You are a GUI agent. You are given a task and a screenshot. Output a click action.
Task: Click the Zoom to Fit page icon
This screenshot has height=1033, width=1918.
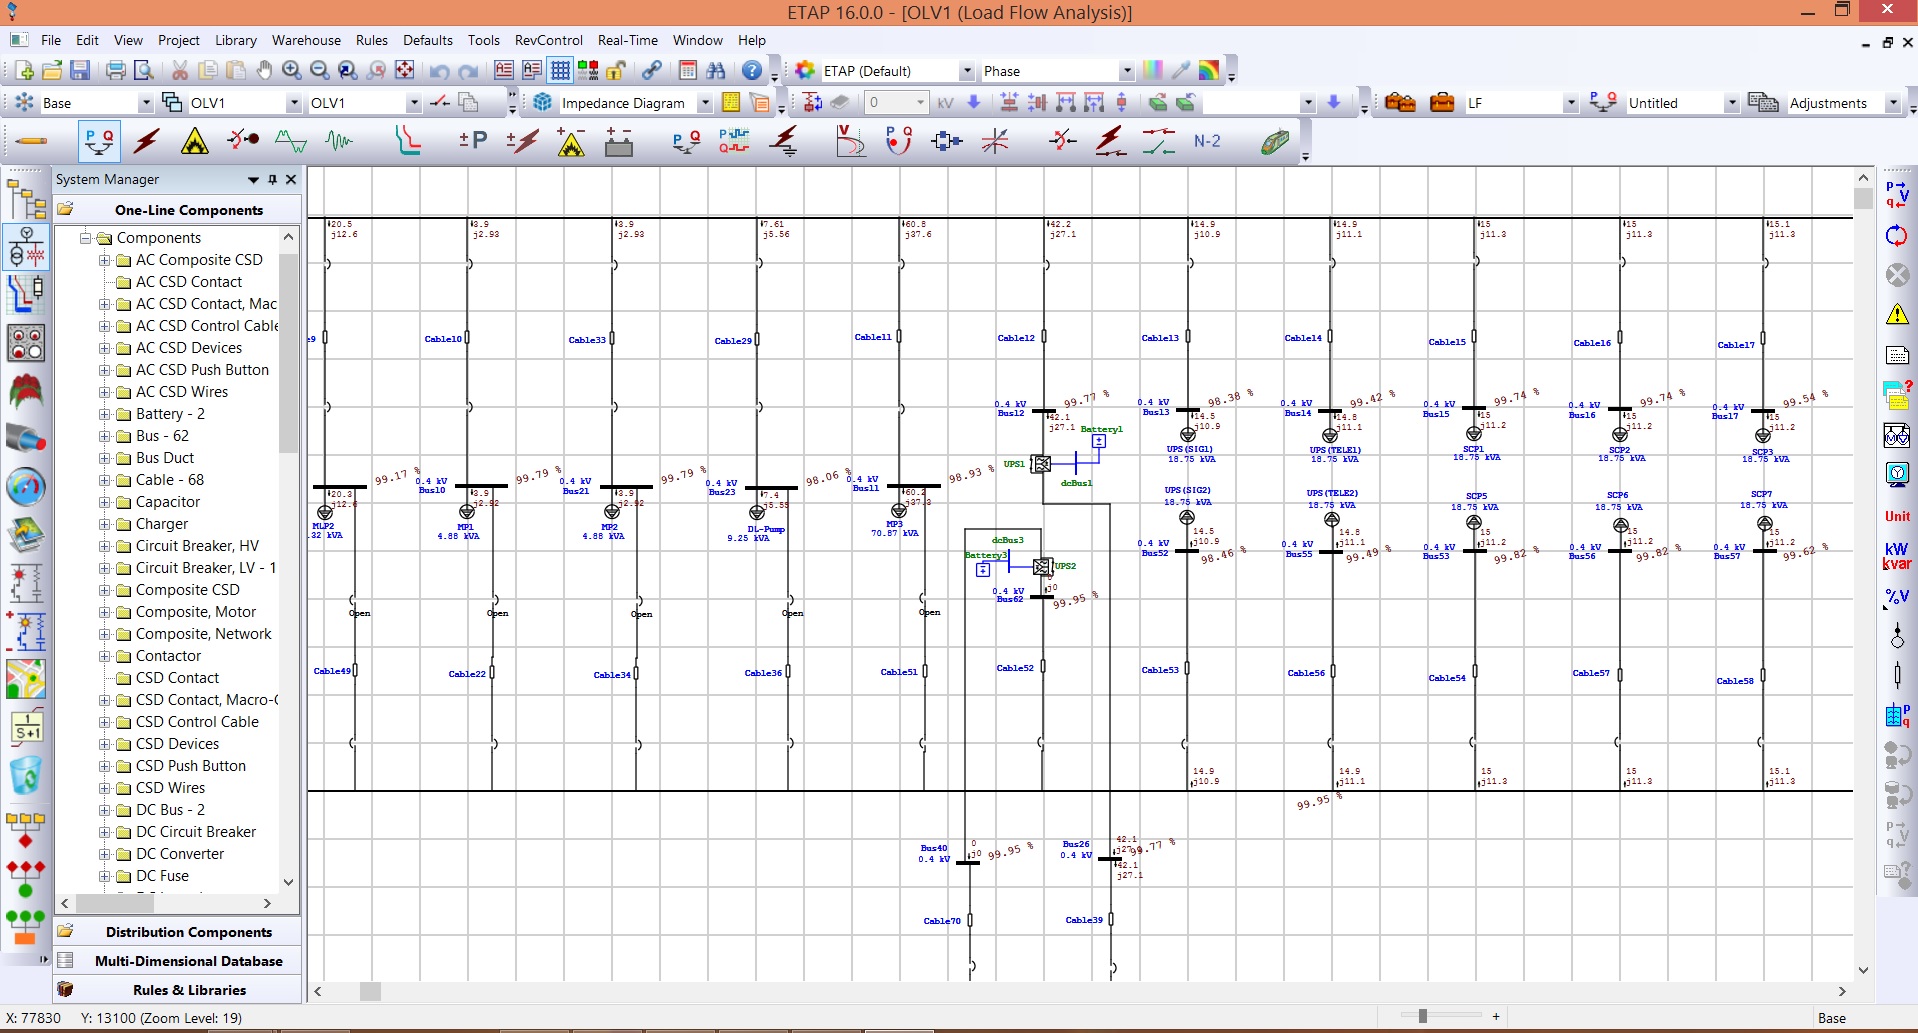(405, 70)
